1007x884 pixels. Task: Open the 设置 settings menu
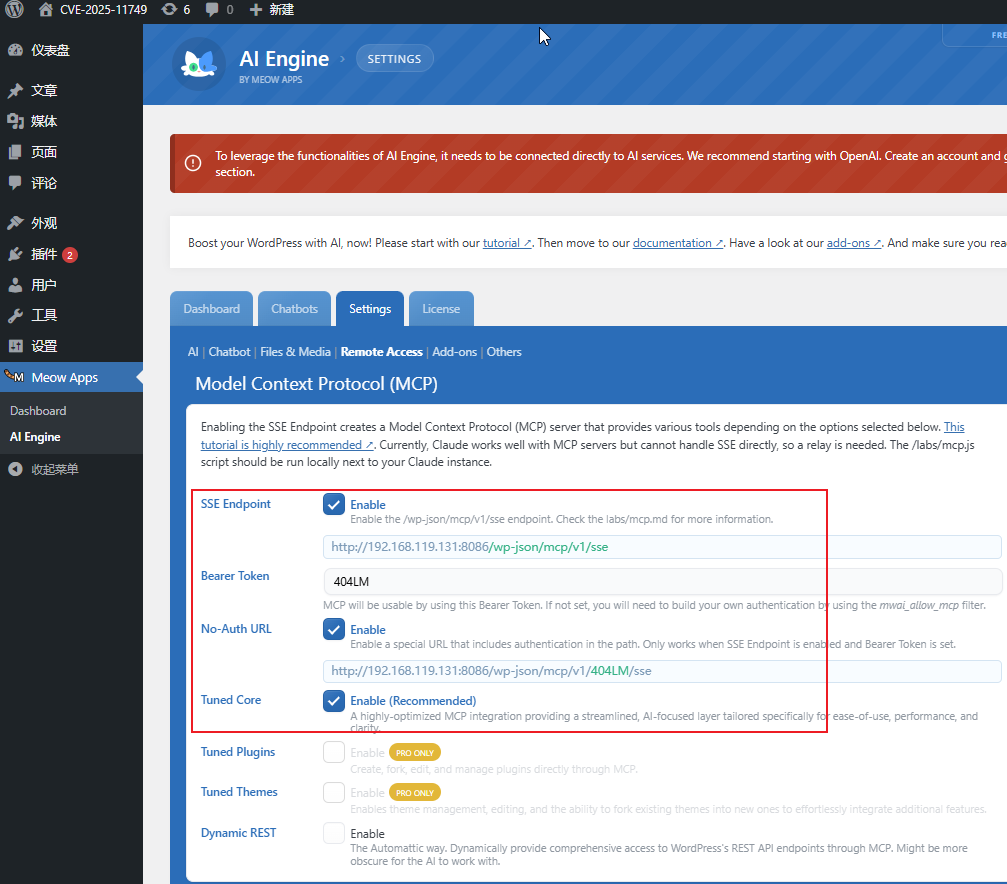point(44,346)
